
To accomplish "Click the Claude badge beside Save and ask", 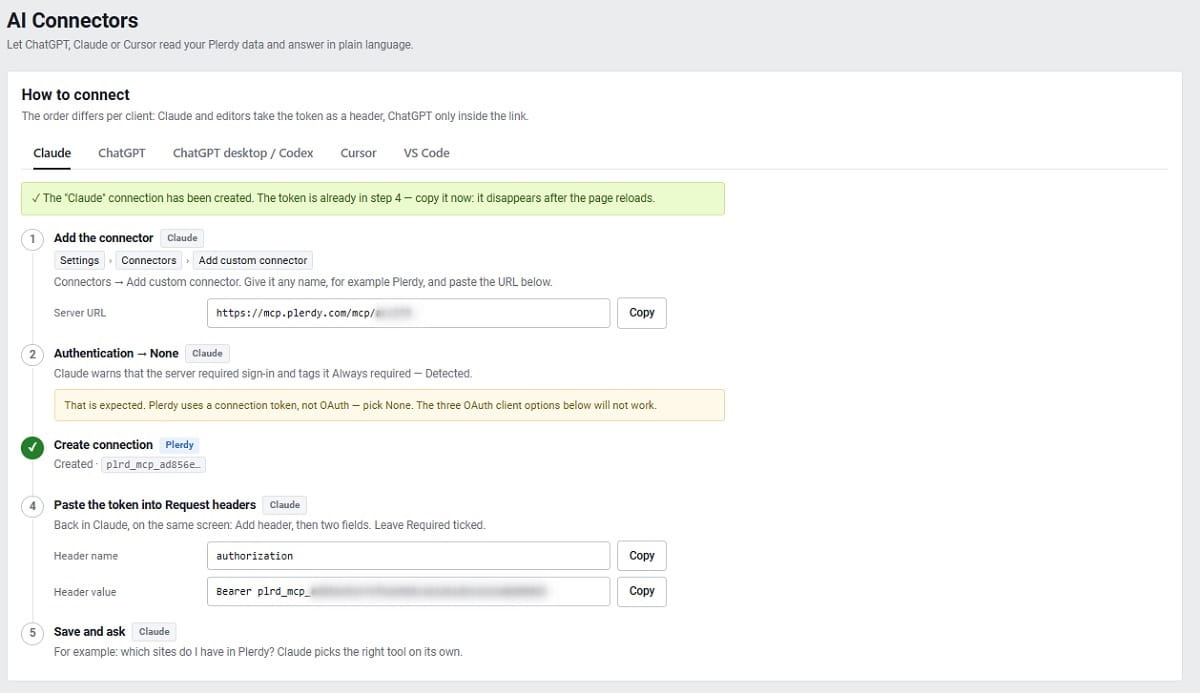I will click(154, 632).
